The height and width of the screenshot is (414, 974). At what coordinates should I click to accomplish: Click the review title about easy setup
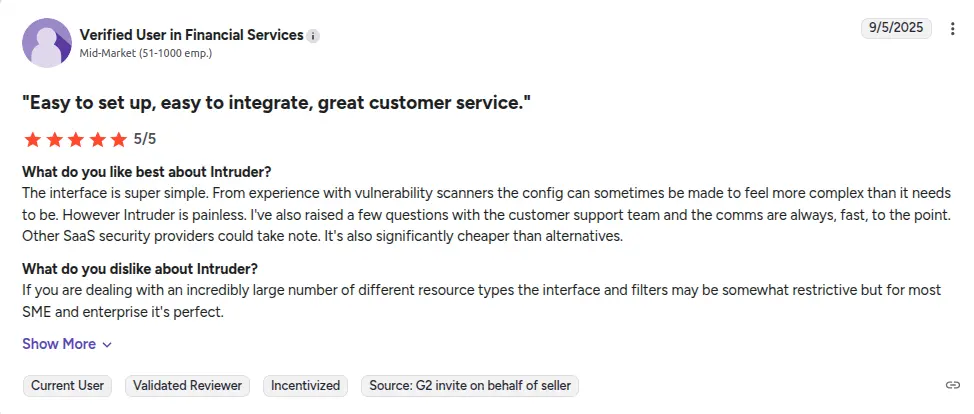[x=275, y=102]
